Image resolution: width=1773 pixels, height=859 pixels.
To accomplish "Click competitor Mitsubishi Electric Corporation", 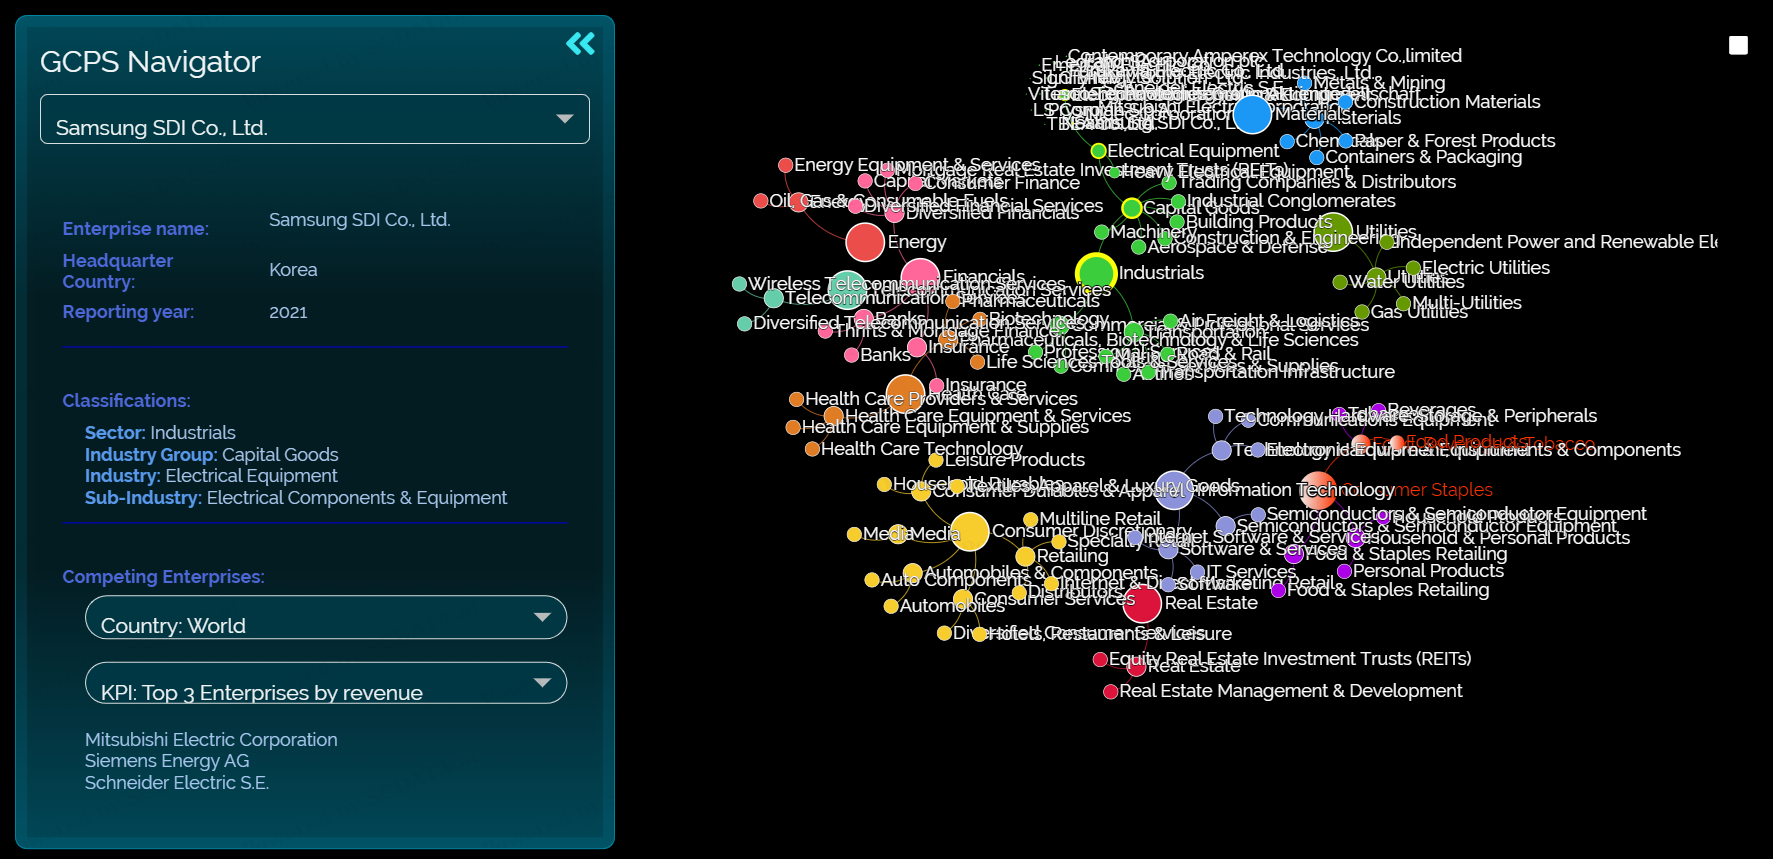I will (x=211, y=740).
